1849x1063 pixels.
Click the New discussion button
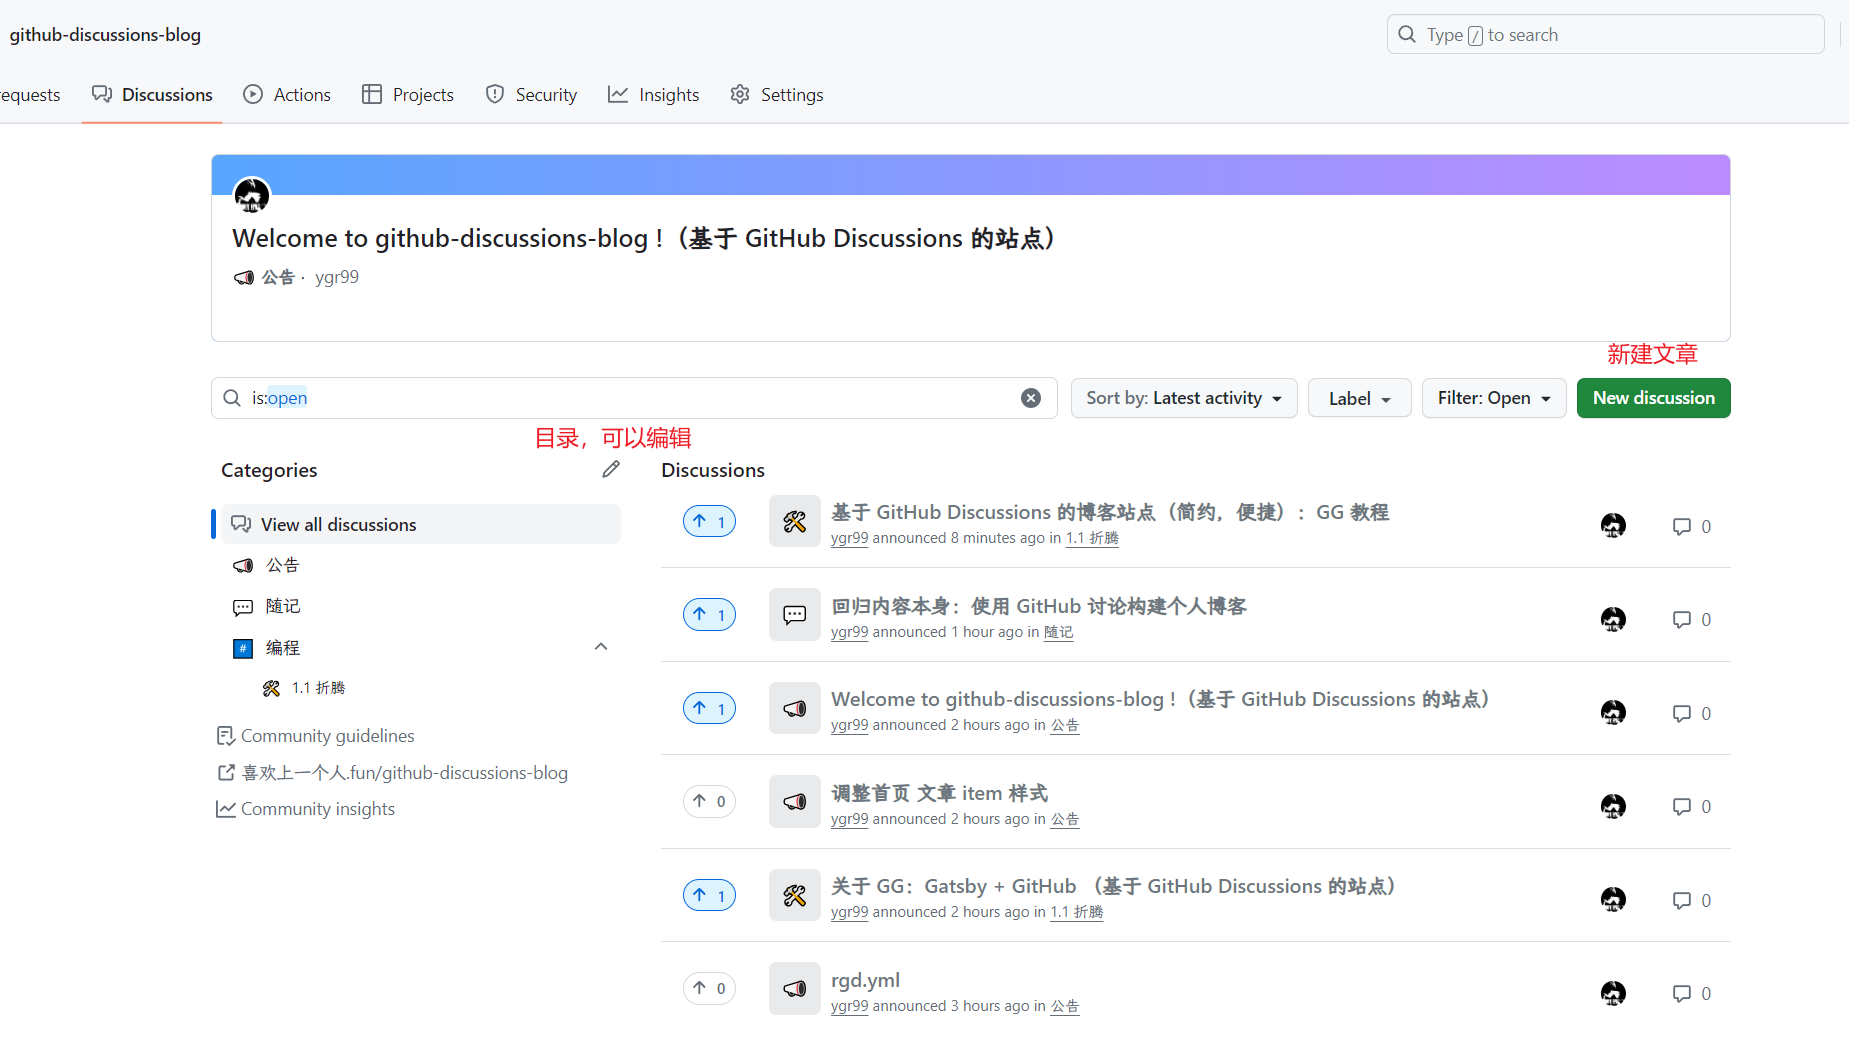(1654, 398)
